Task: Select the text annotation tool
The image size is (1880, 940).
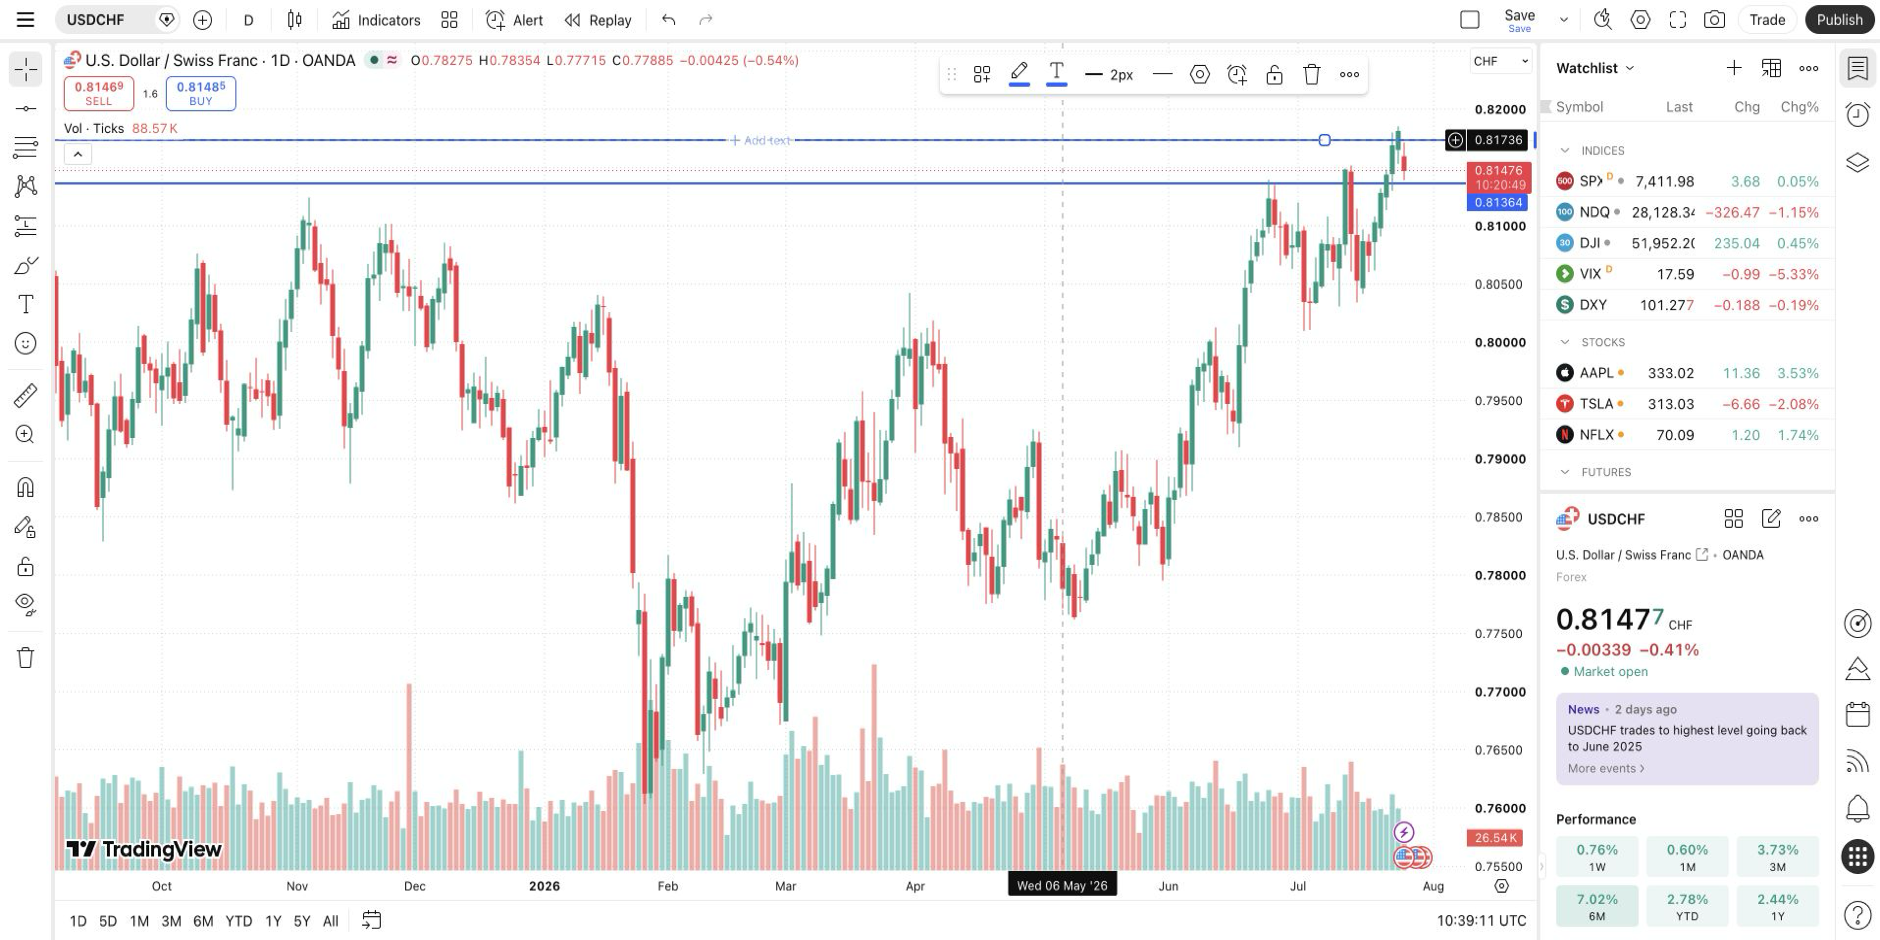Action: (26, 304)
